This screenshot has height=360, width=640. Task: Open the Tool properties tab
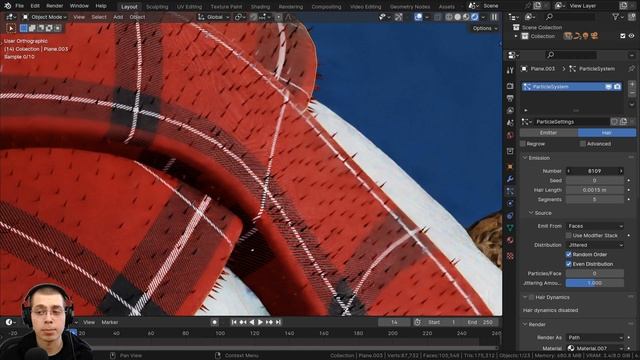(x=510, y=70)
